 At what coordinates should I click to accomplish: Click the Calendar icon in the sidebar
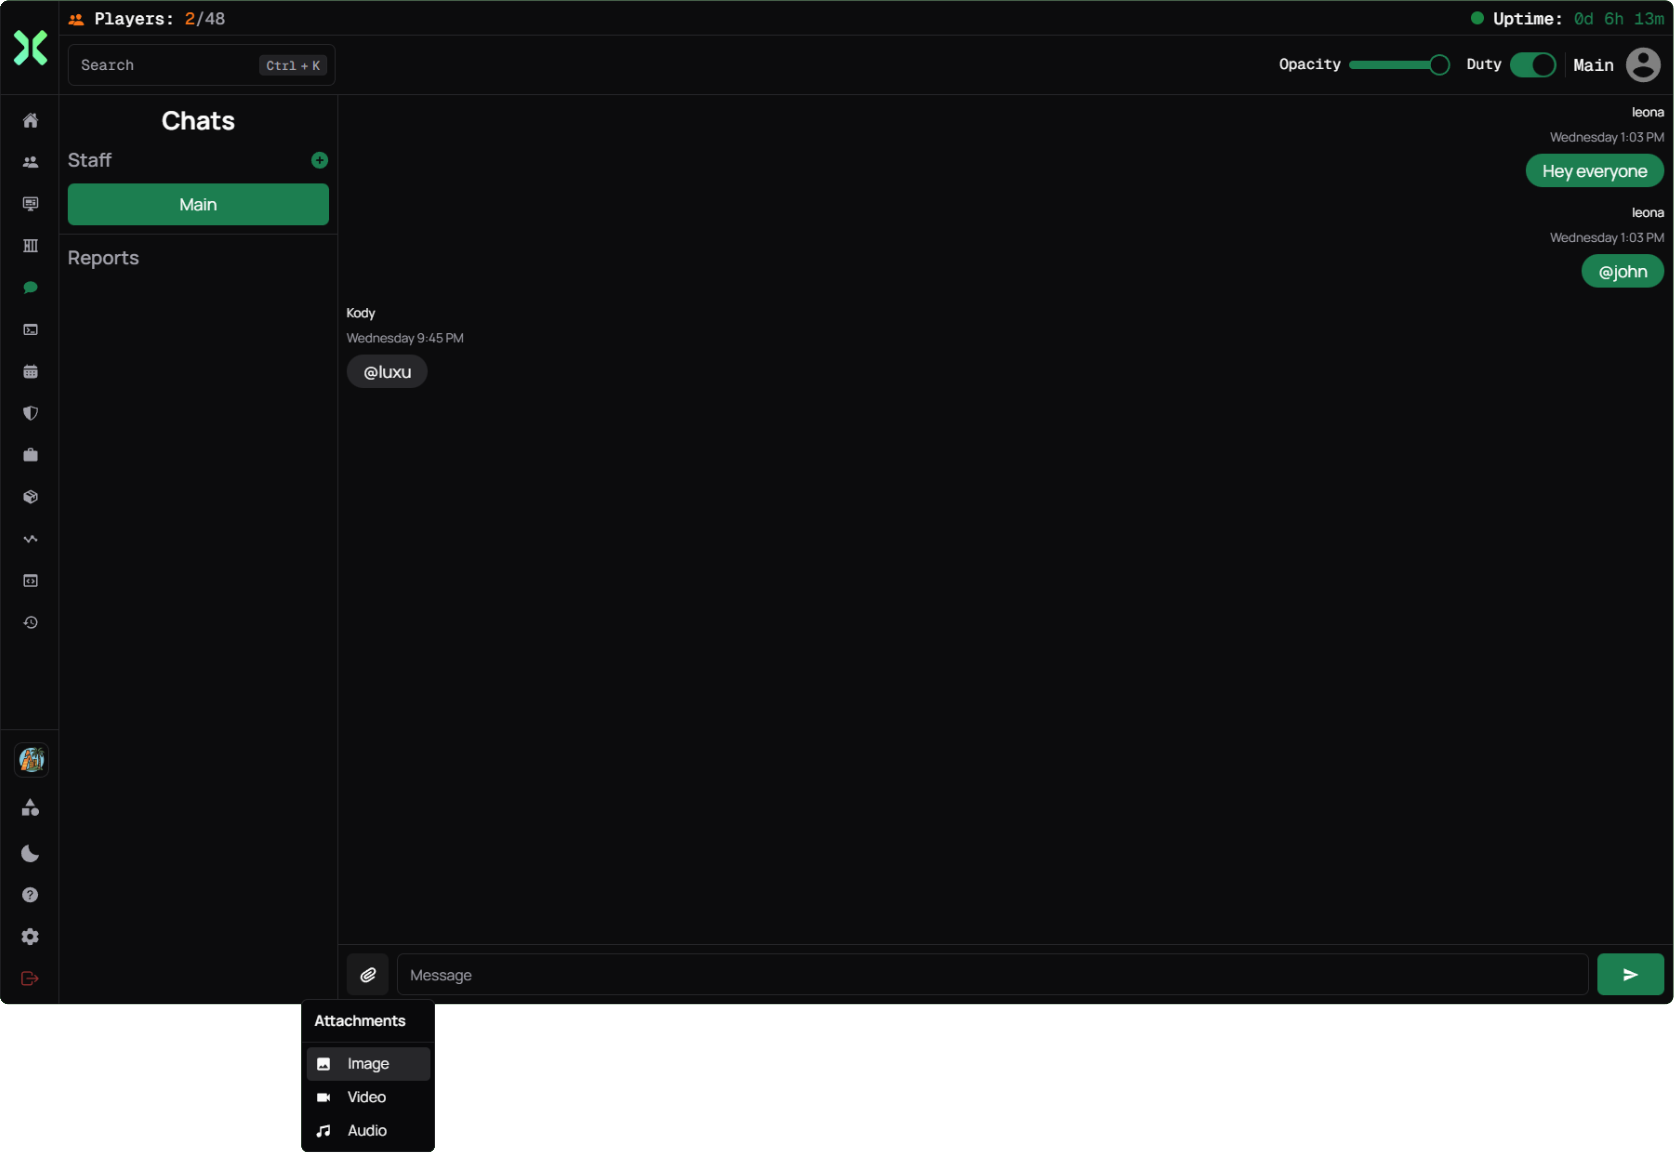[30, 371]
